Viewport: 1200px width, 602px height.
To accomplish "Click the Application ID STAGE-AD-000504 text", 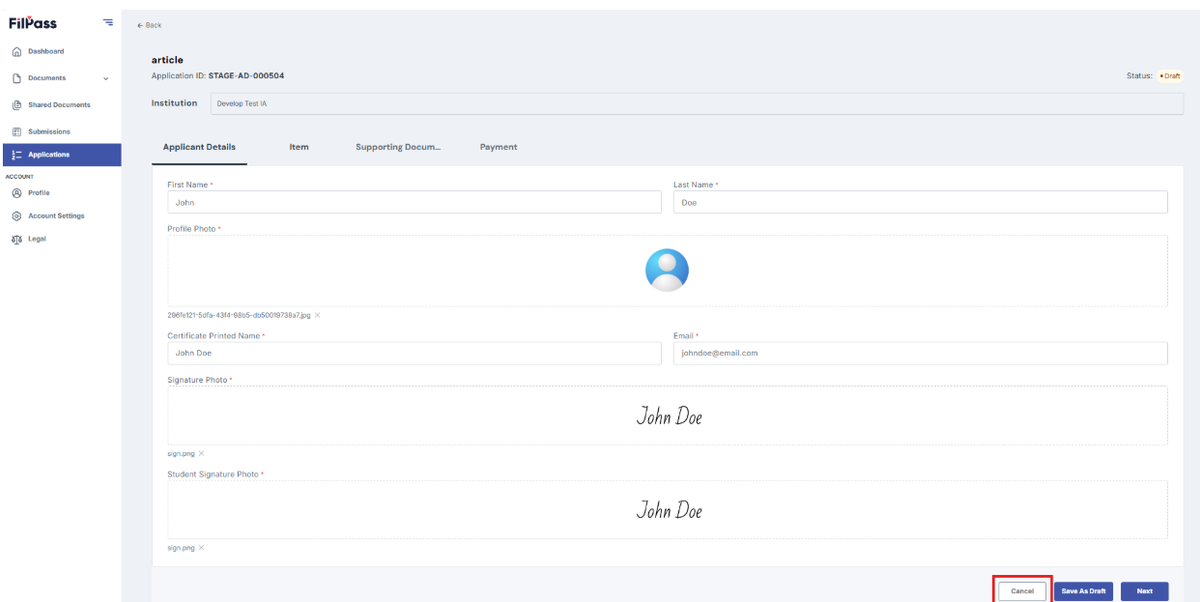I will point(218,76).
